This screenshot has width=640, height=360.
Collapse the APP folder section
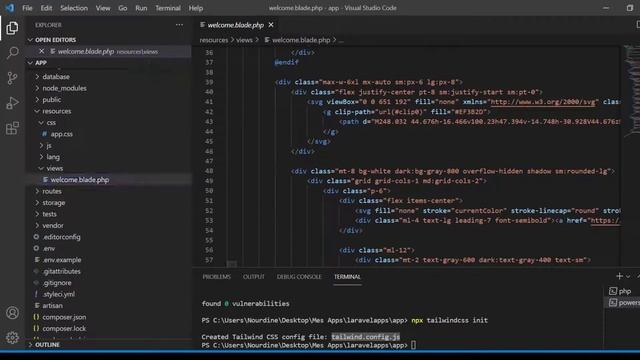coord(41,63)
